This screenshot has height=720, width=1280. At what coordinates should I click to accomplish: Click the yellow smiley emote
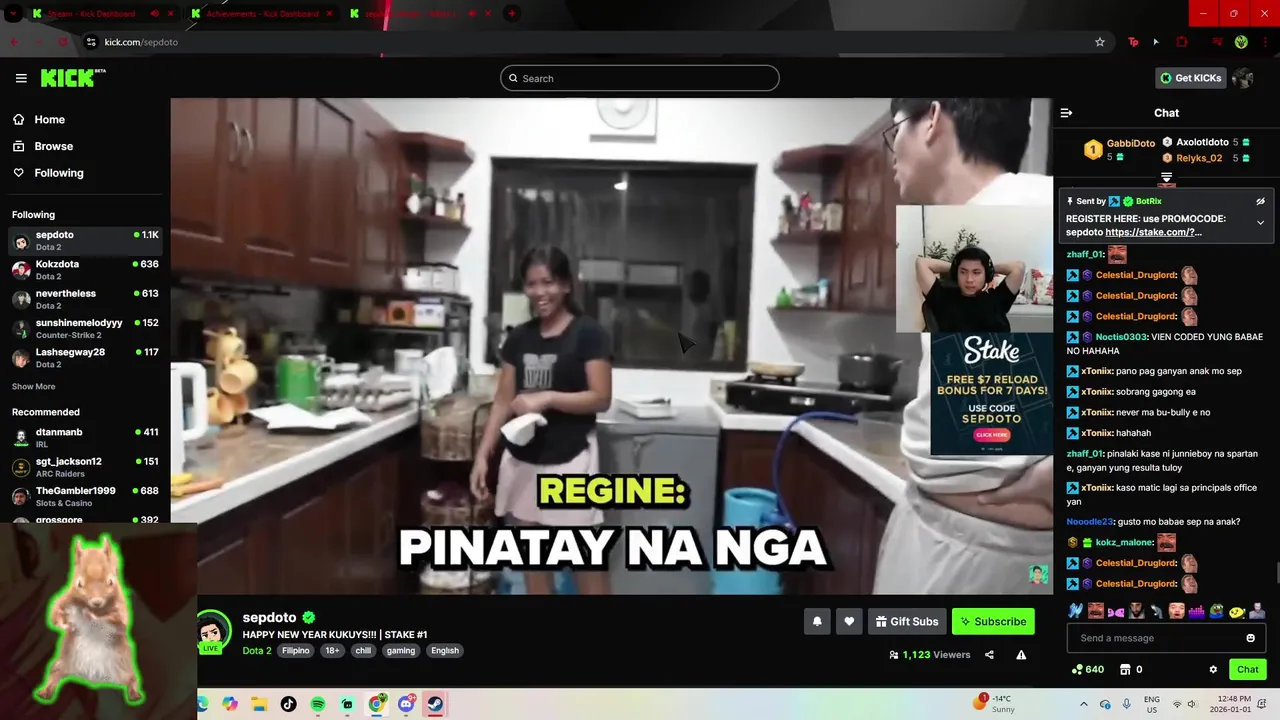pyautogui.click(x=1237, y=611)
